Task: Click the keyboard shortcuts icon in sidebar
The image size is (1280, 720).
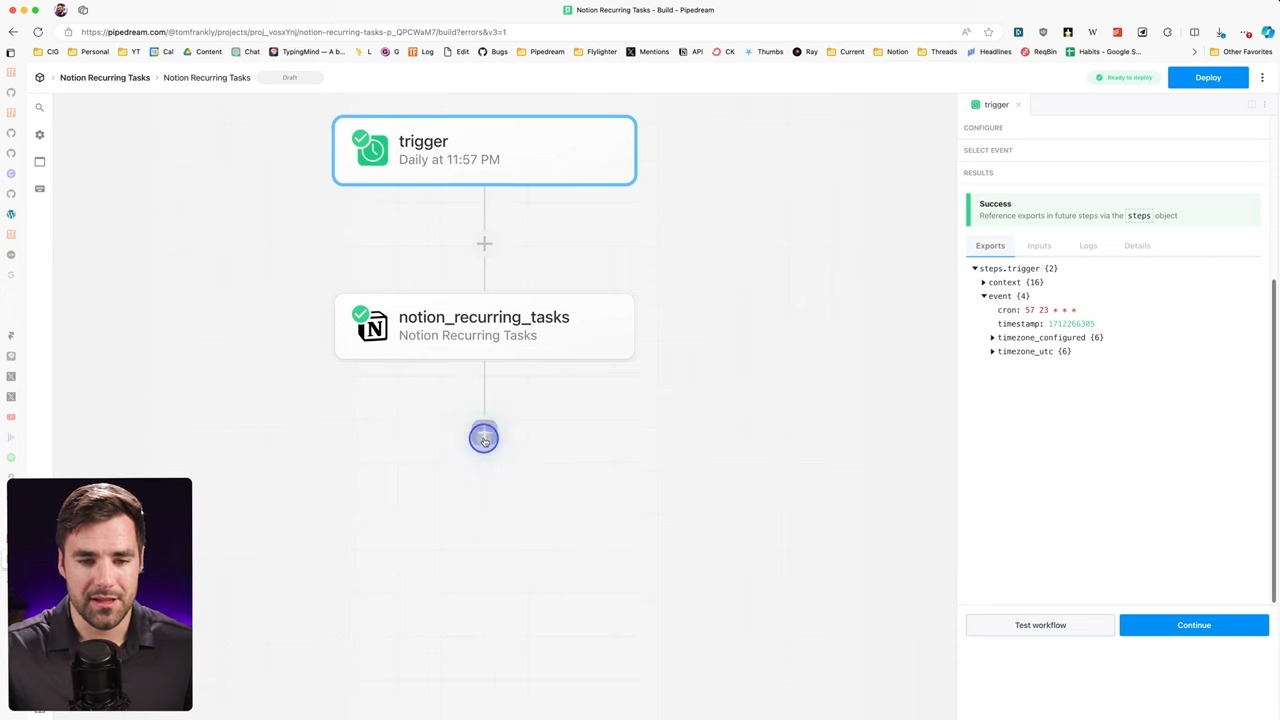Action: (40, 189)
